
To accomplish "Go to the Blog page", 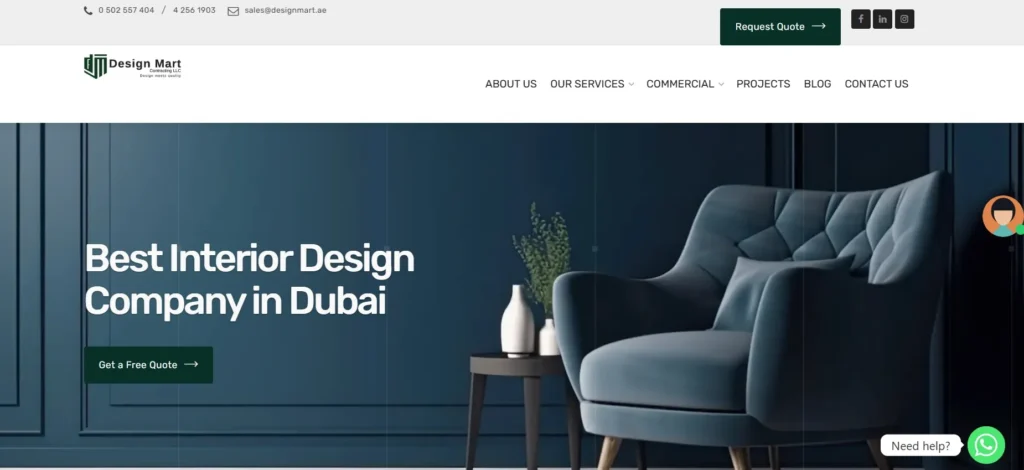I will pos(817,84).
